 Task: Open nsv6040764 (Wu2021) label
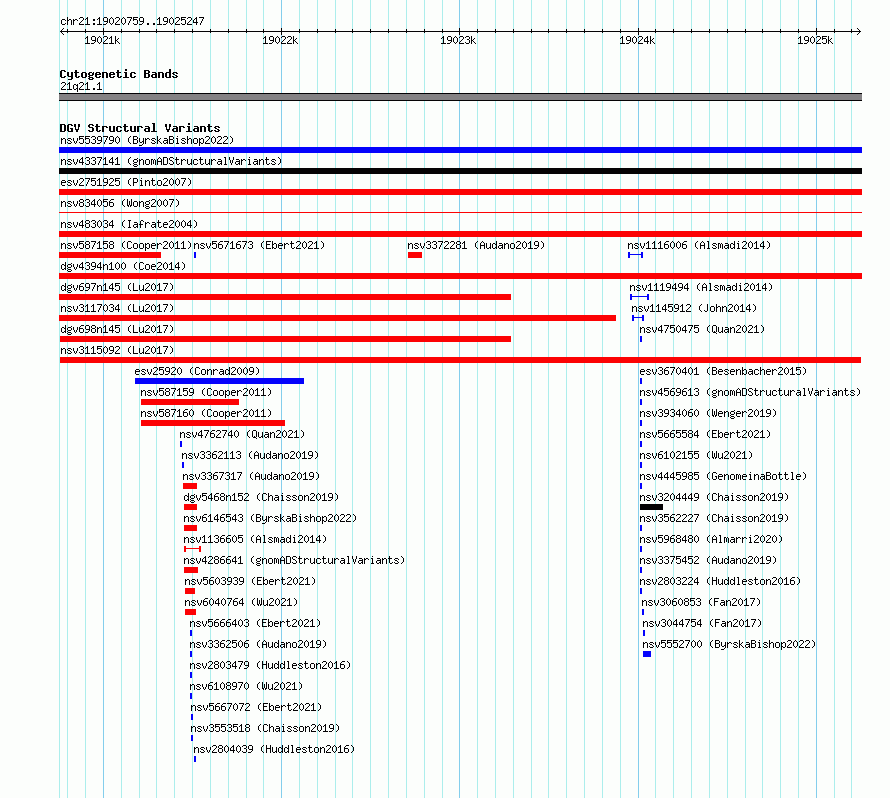coord(241,602)
